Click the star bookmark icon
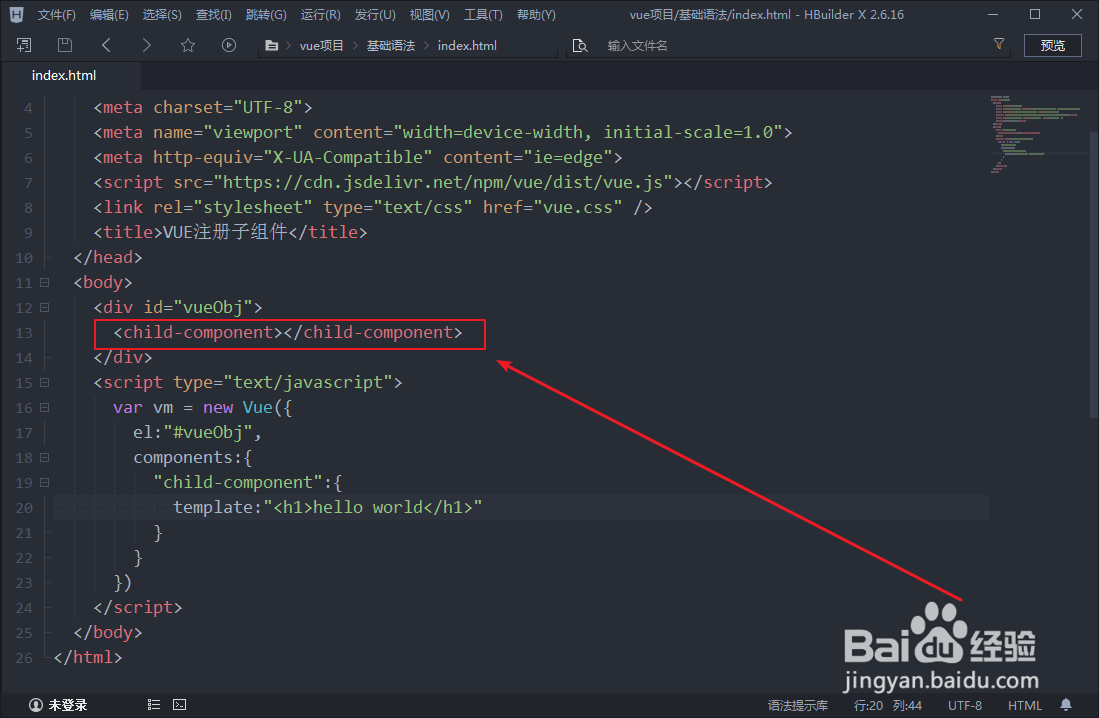This screenshot has height=718, width=1099. pos(188,46)
